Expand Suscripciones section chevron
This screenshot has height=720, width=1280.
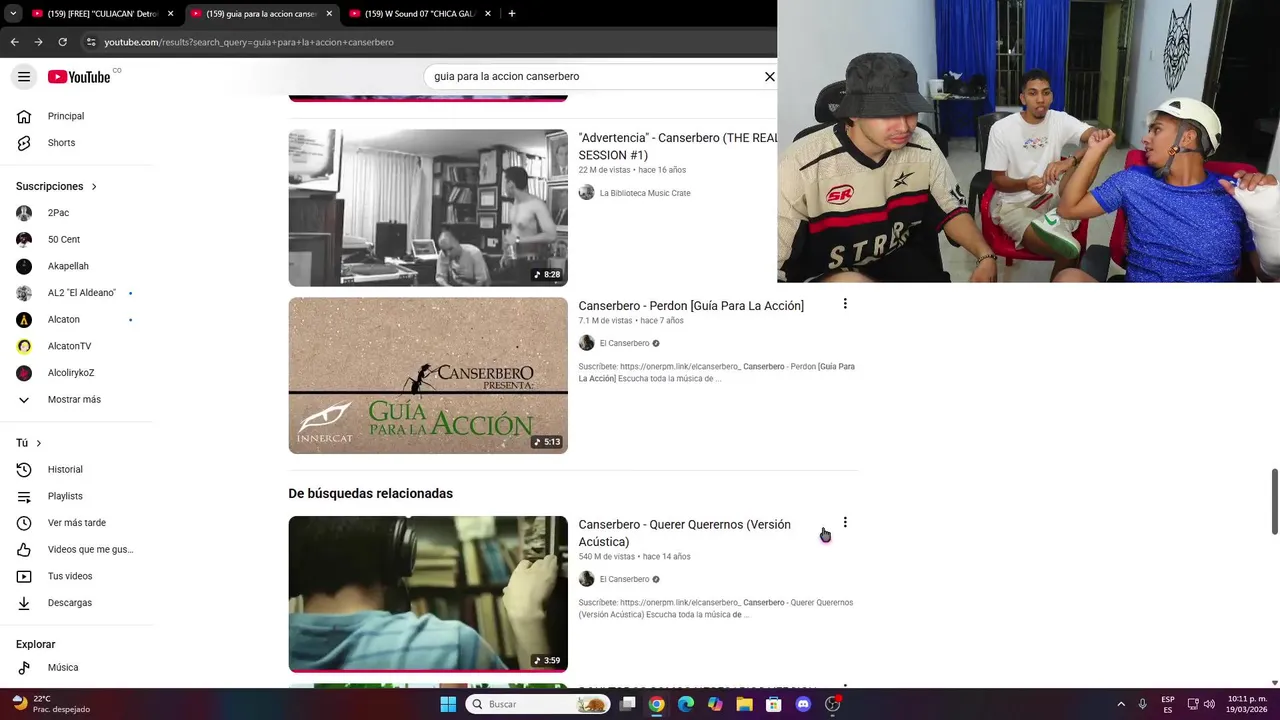(94, 187)
